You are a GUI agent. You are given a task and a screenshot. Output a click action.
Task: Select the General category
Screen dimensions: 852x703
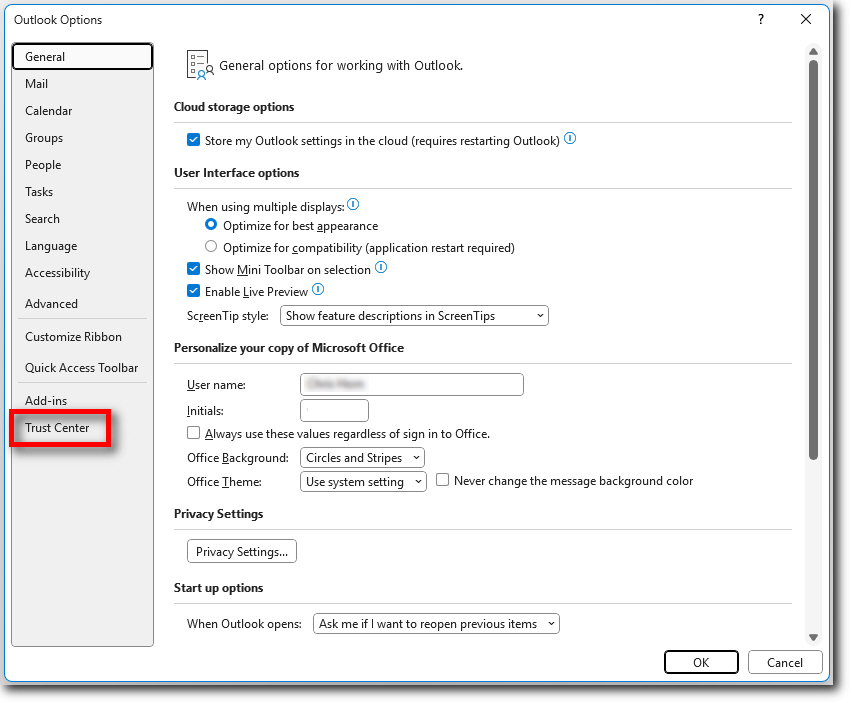coord(82,57)
